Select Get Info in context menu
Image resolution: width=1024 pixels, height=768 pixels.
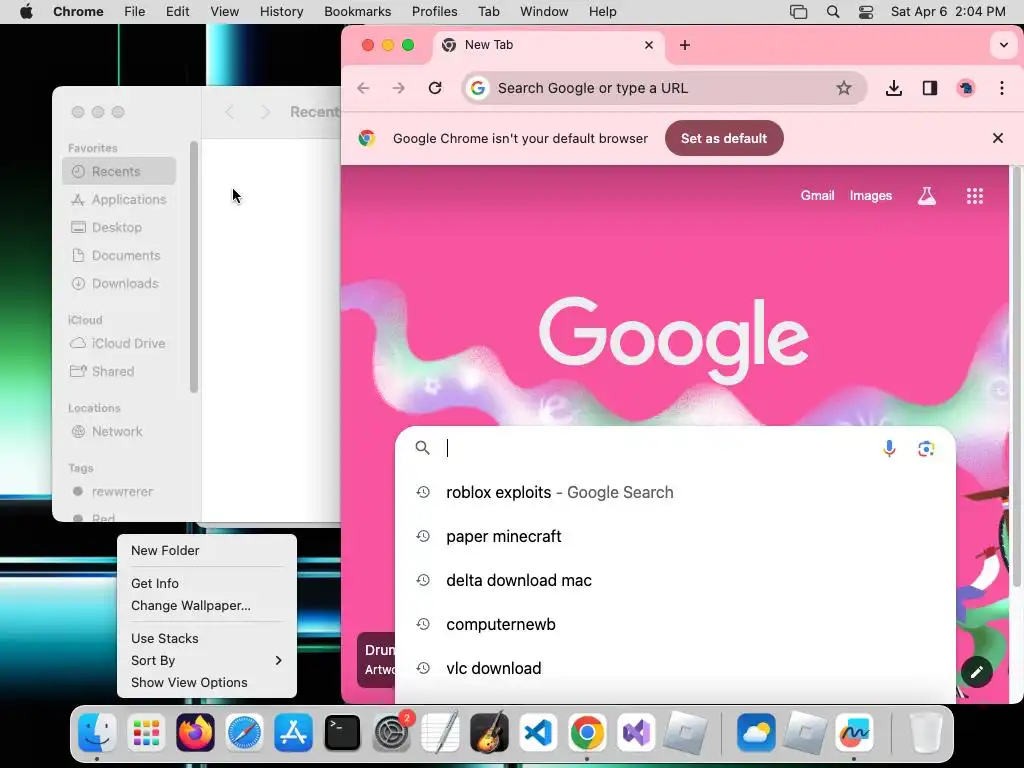coord(206,583)
